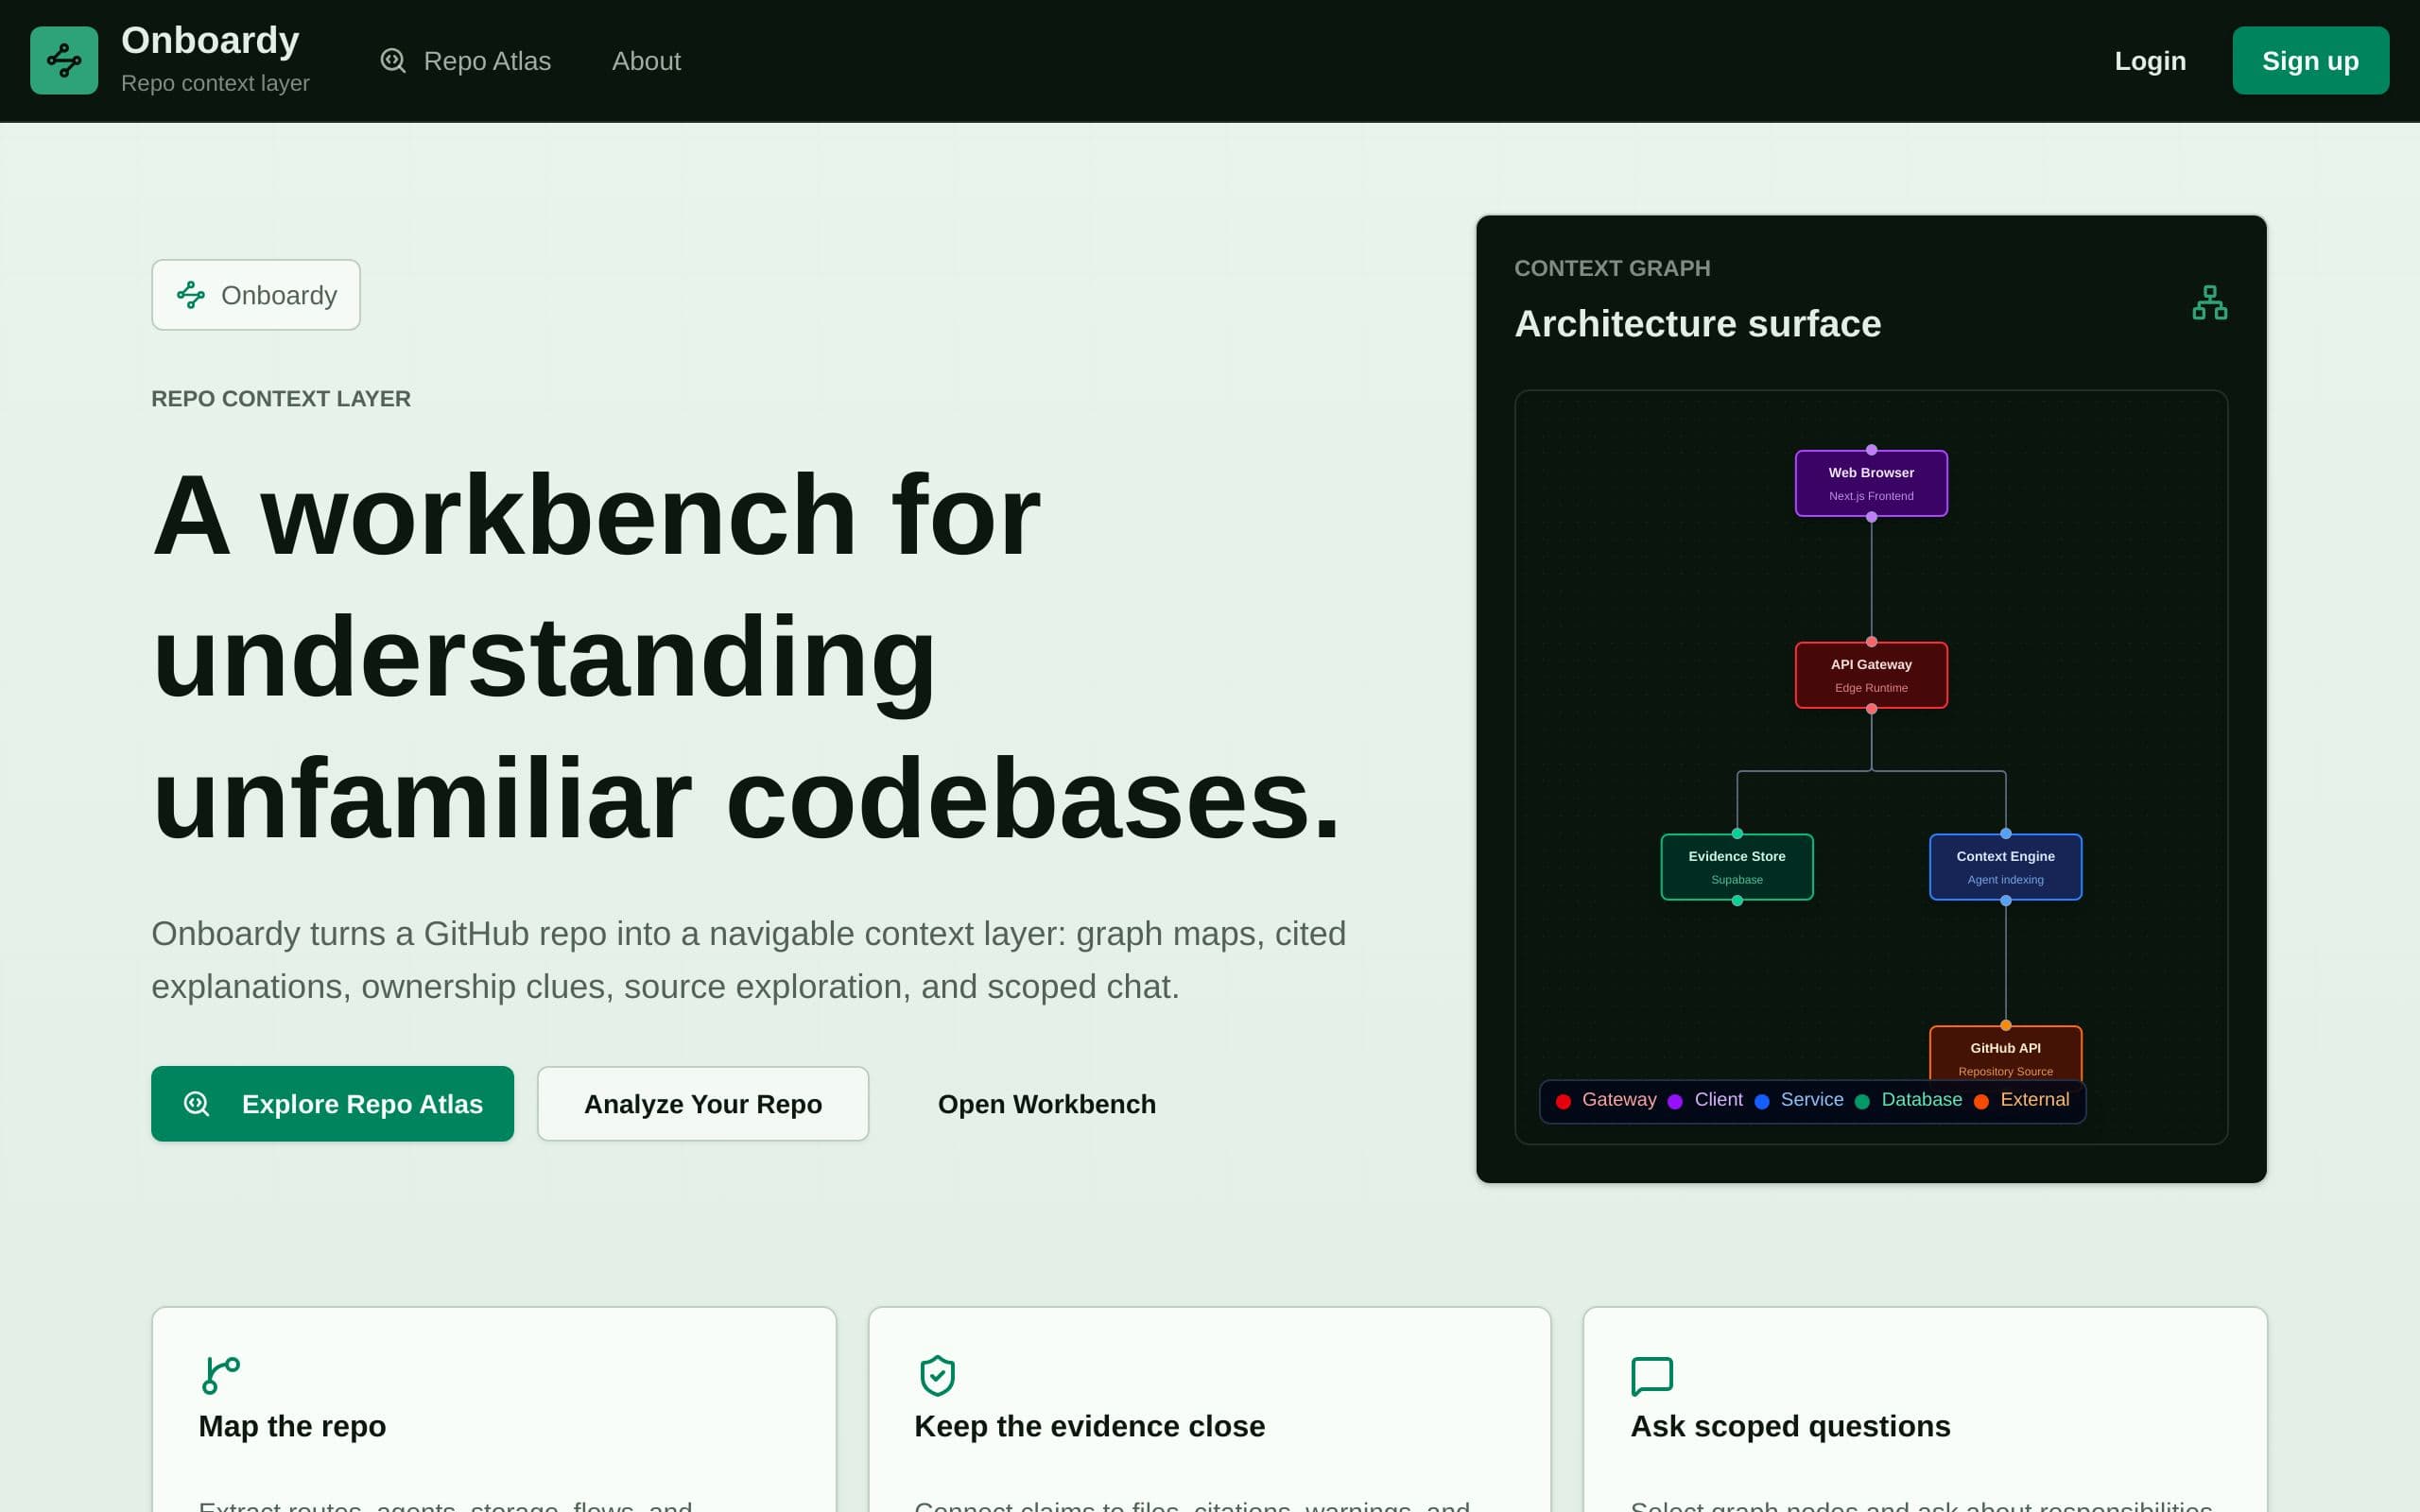The height and width of the screenshot is (1512, 2420).
Task: Click the search icon on Explore Repo Atlas
Action: pos(197,1103)
